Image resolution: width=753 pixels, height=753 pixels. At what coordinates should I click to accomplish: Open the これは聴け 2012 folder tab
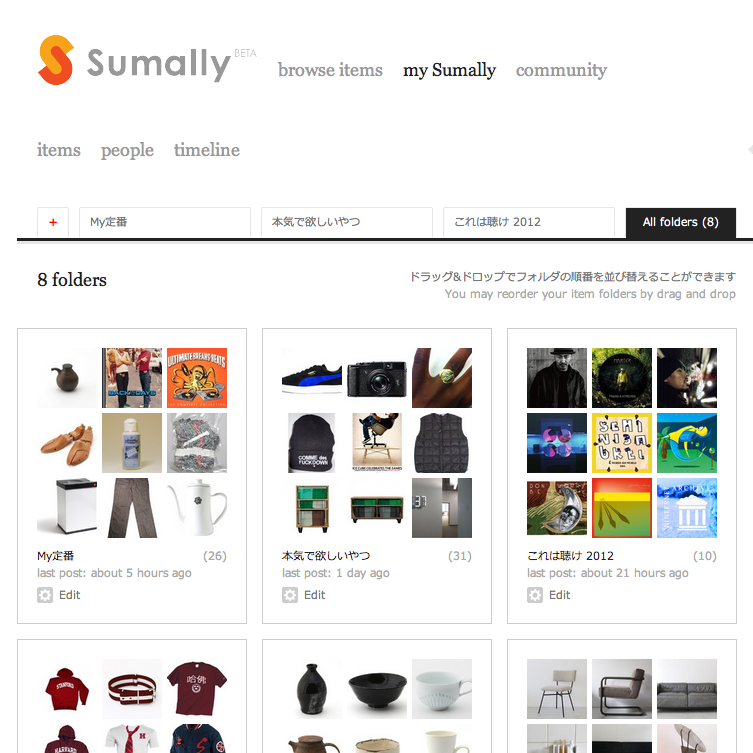[529, 222]
